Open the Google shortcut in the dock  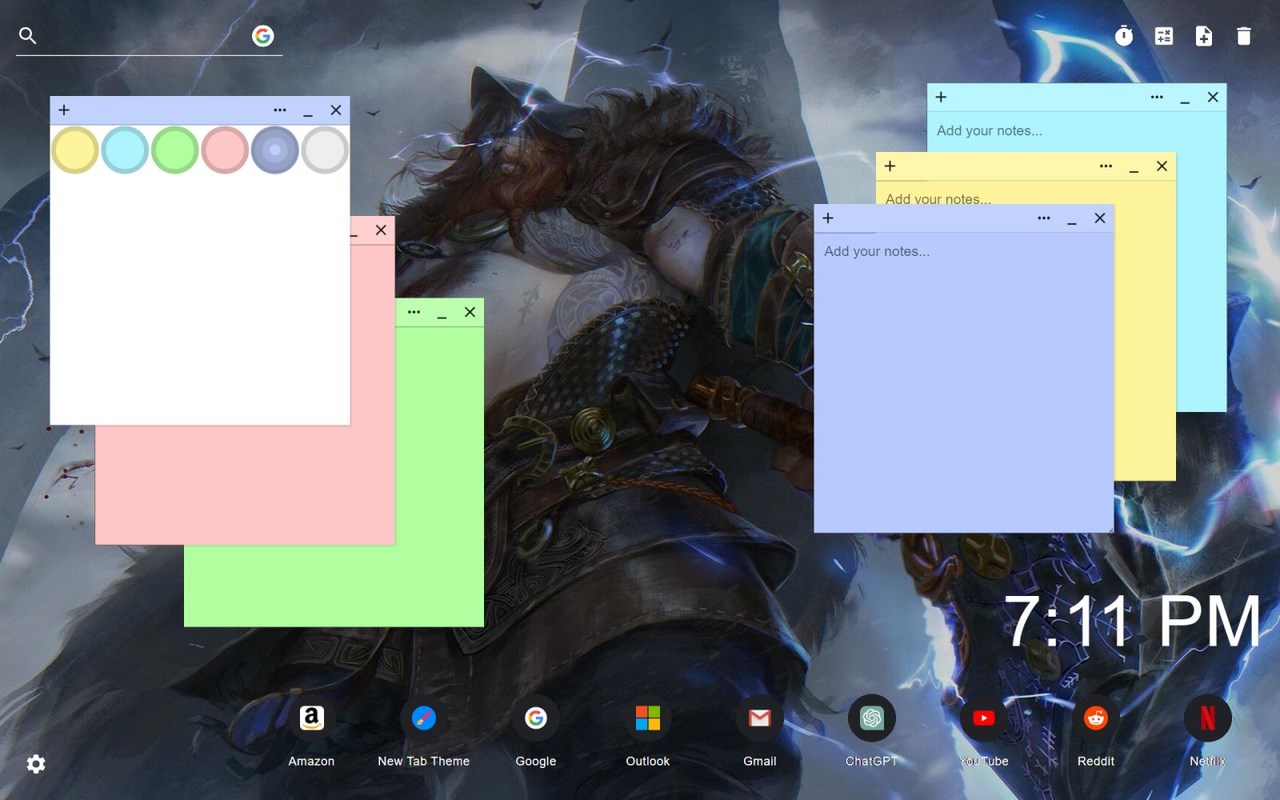point(536,731)
